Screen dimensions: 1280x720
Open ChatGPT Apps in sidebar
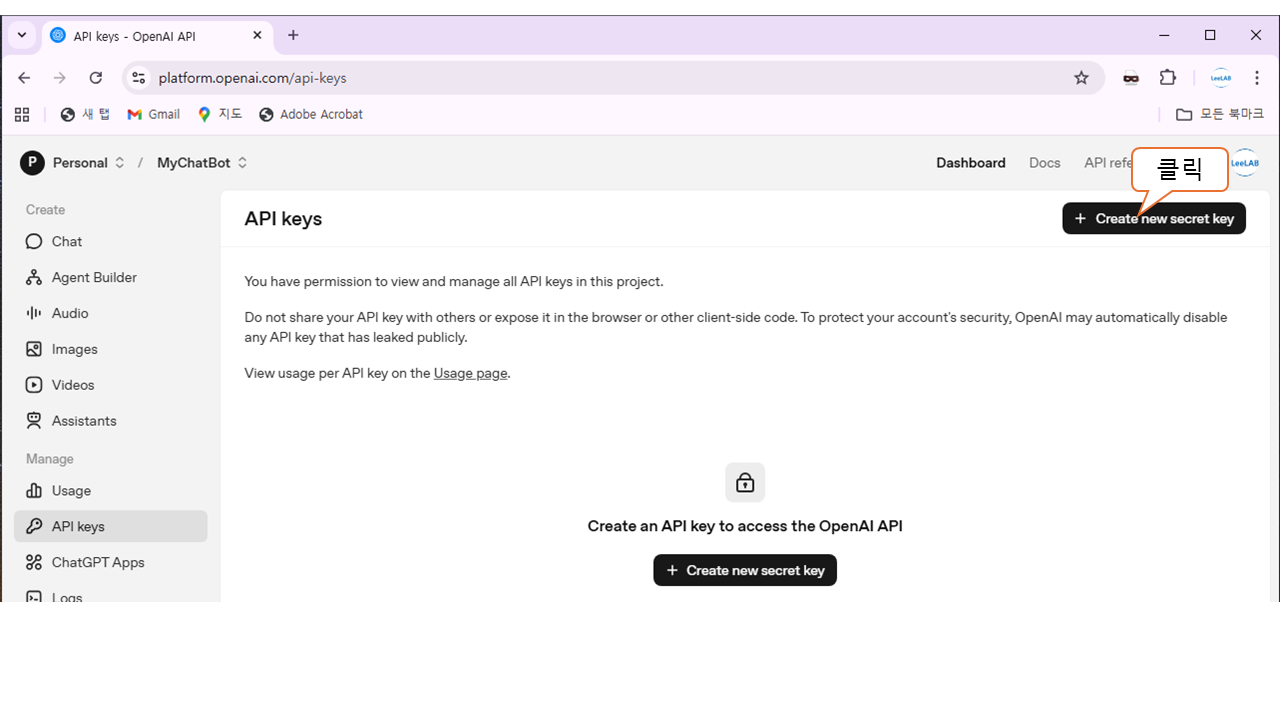pos(98,562)
